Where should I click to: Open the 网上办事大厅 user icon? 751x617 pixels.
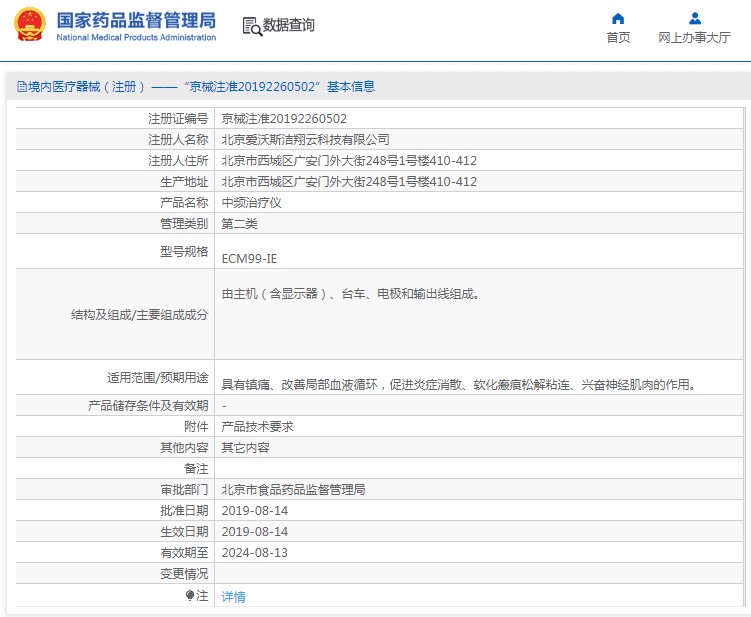[694, 19]
